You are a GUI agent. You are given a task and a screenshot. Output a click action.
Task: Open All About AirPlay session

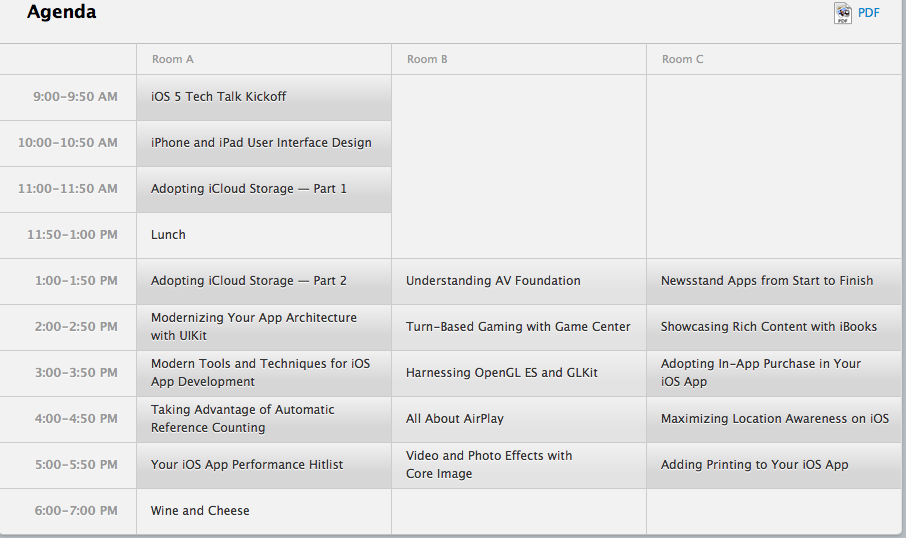tap(519, 419)
